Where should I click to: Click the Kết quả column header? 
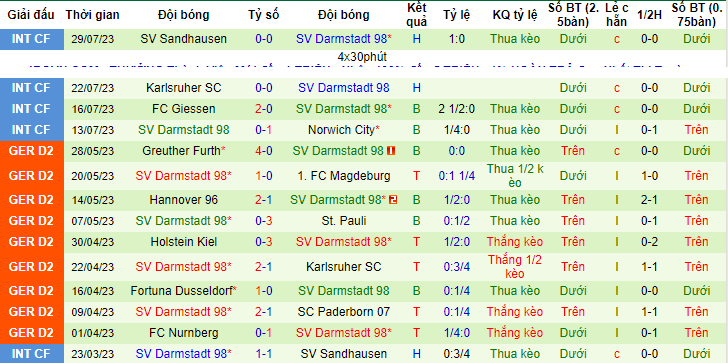416,15
